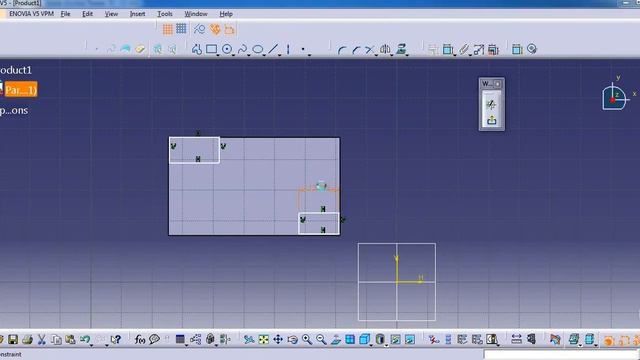Open the File menu
This screenshot has height=360, width=640.
[65, 14]
